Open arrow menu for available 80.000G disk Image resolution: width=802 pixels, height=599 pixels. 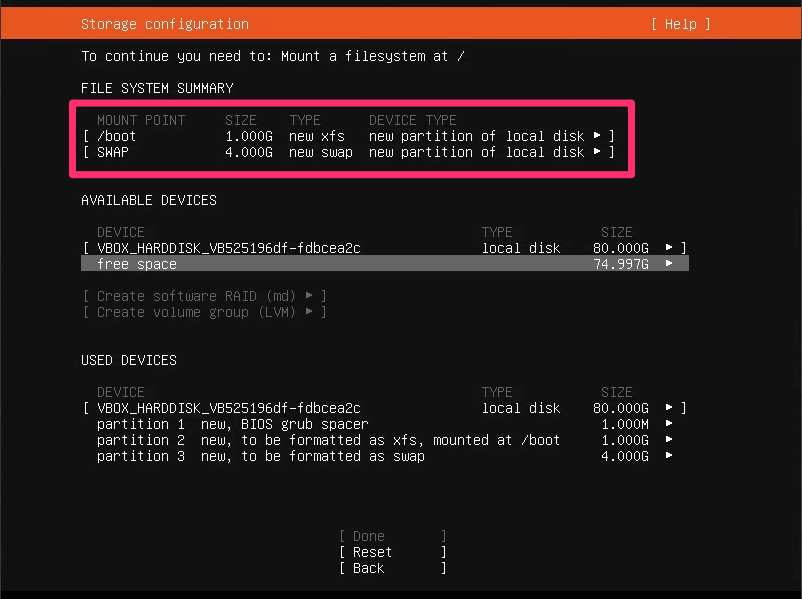[x=669, y=248]
